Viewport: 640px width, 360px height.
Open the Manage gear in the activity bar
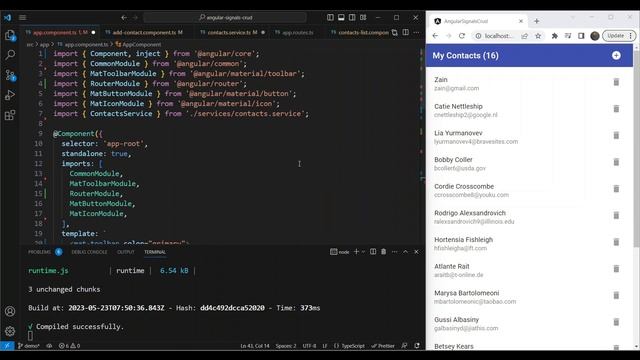[10, 331]
